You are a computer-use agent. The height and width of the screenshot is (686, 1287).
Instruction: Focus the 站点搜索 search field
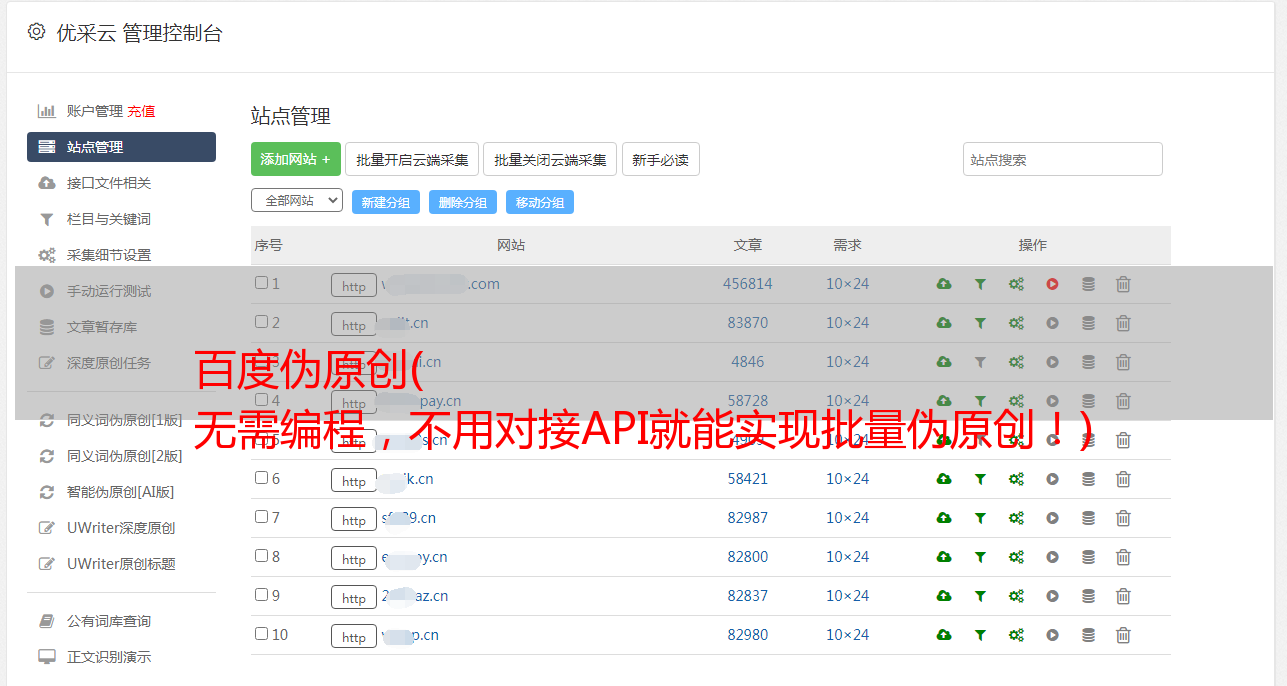(x=1063, y=159)
